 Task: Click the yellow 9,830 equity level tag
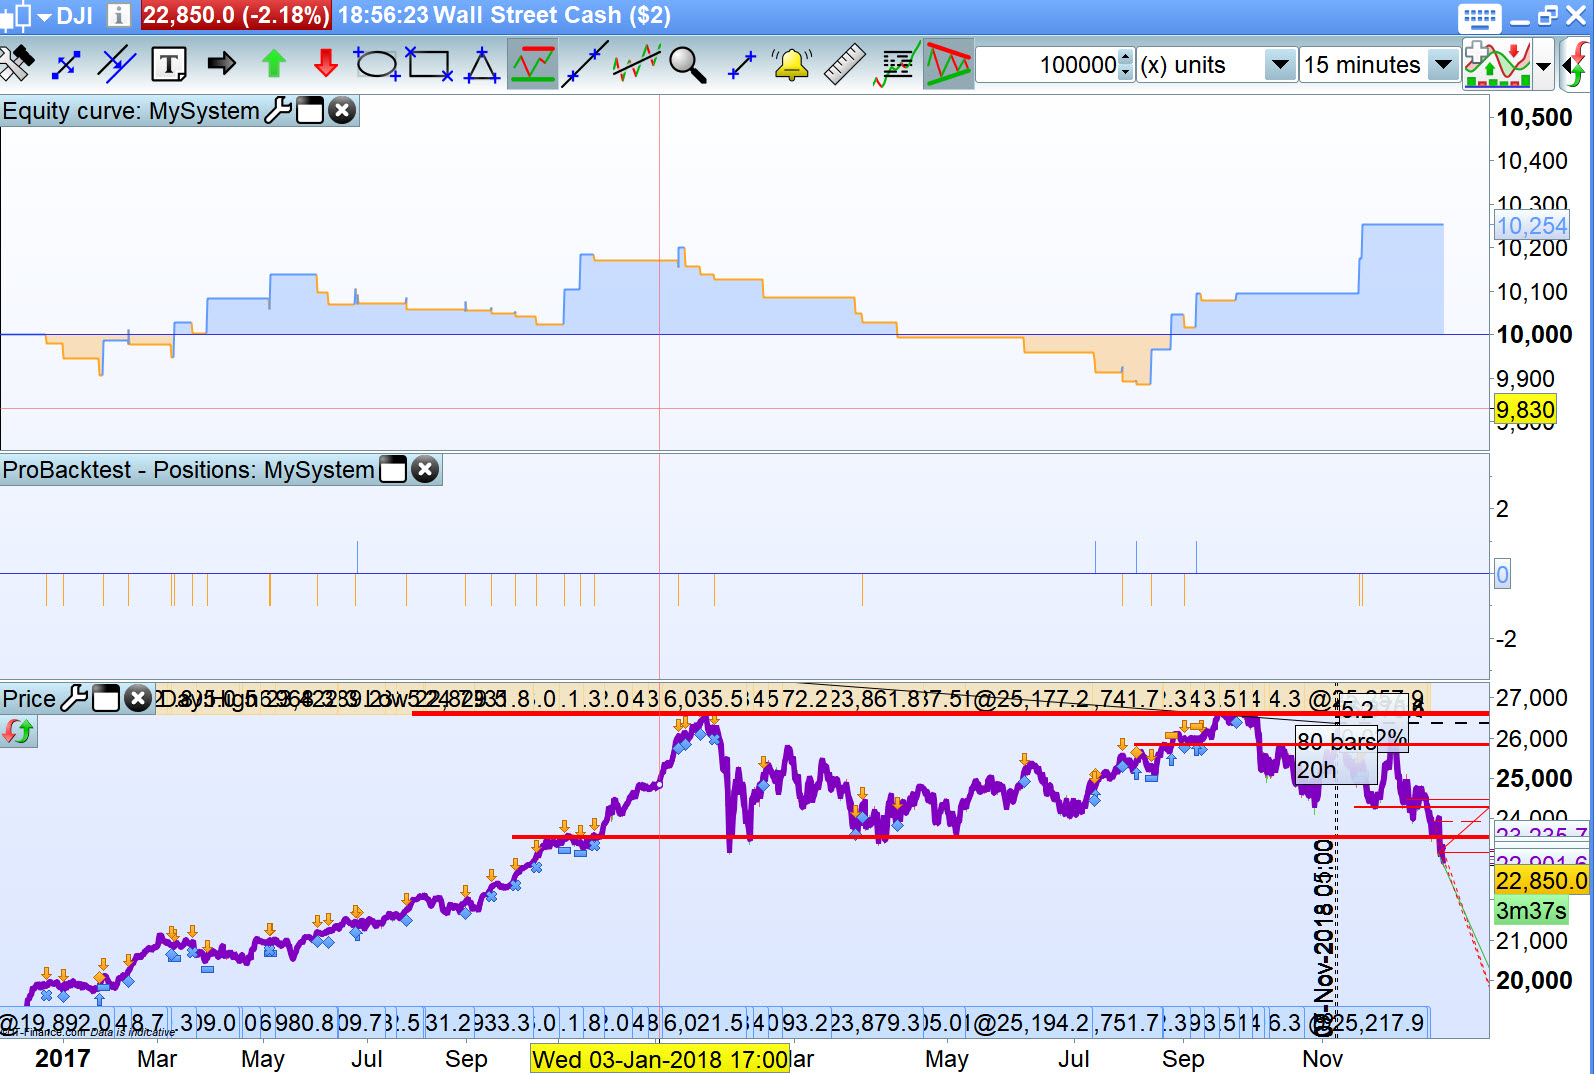(x=1525, y=409)
